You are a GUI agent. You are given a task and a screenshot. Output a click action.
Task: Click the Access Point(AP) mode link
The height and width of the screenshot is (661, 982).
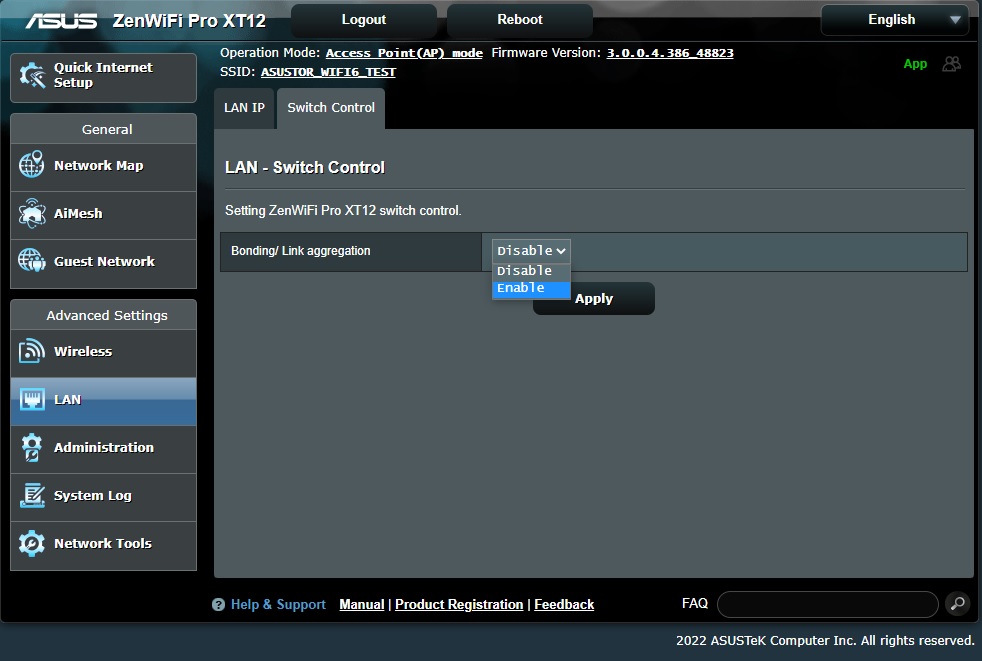click(404, 53)
